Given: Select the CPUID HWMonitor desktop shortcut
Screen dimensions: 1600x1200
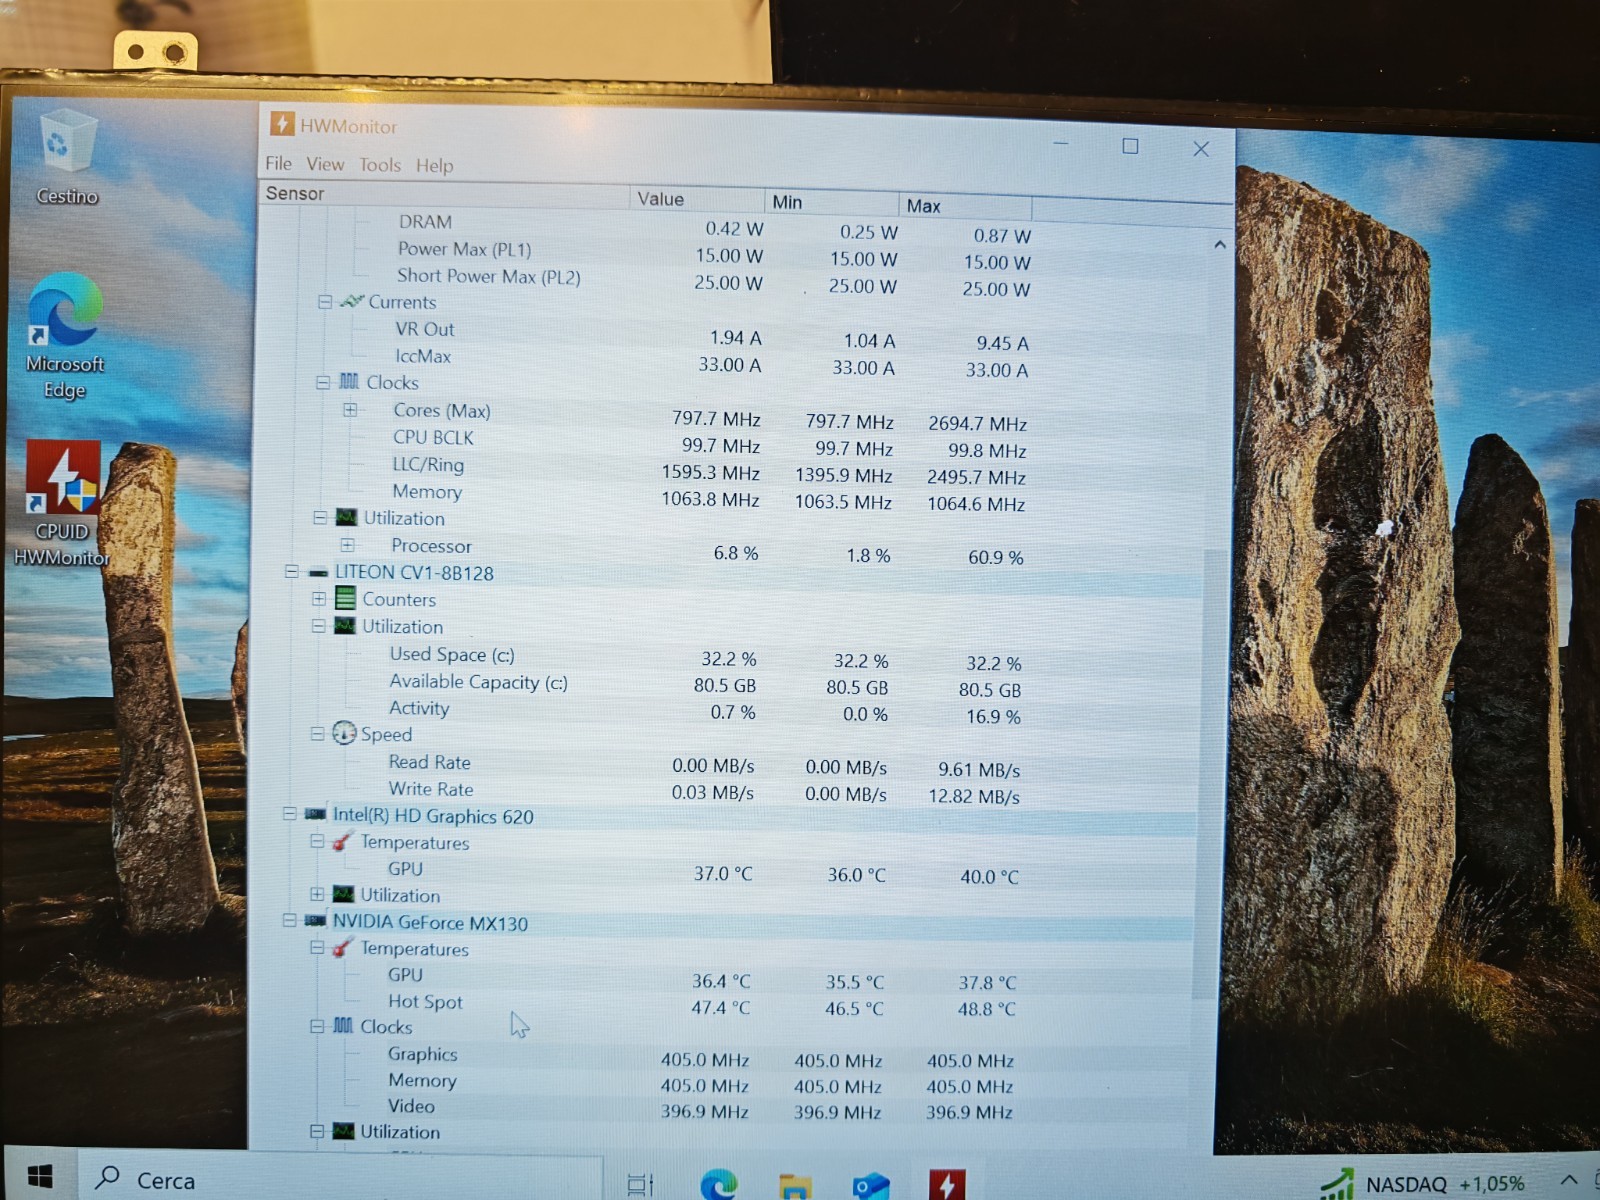Looking at the screenshot, I should (63, 503).
